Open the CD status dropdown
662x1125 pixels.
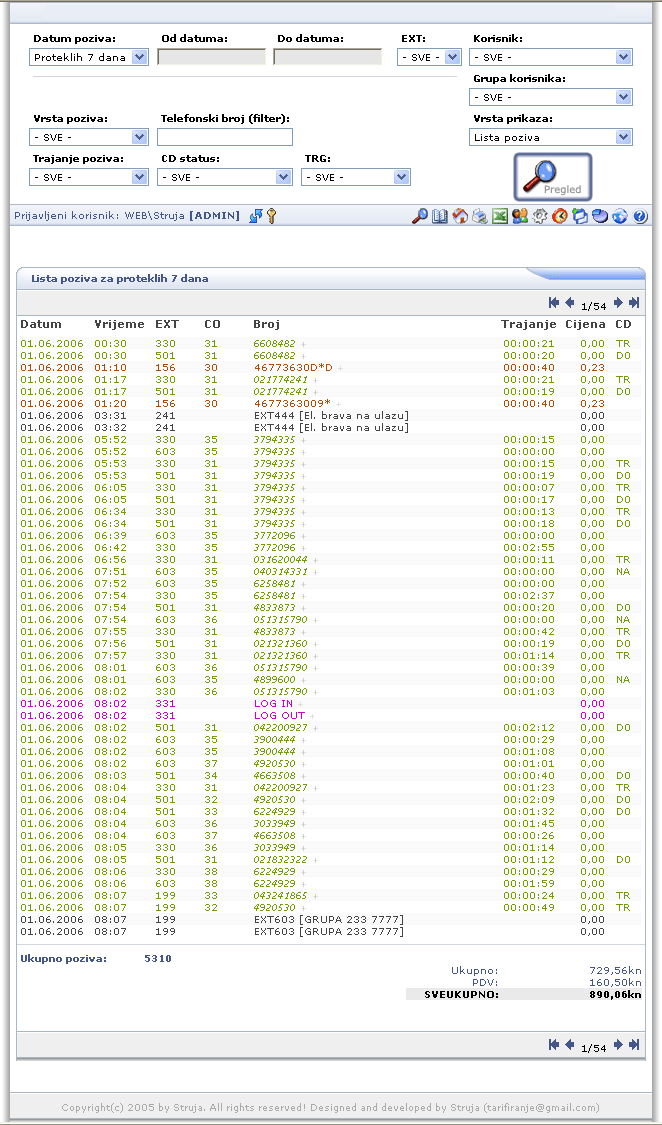(x=225, y=177)
